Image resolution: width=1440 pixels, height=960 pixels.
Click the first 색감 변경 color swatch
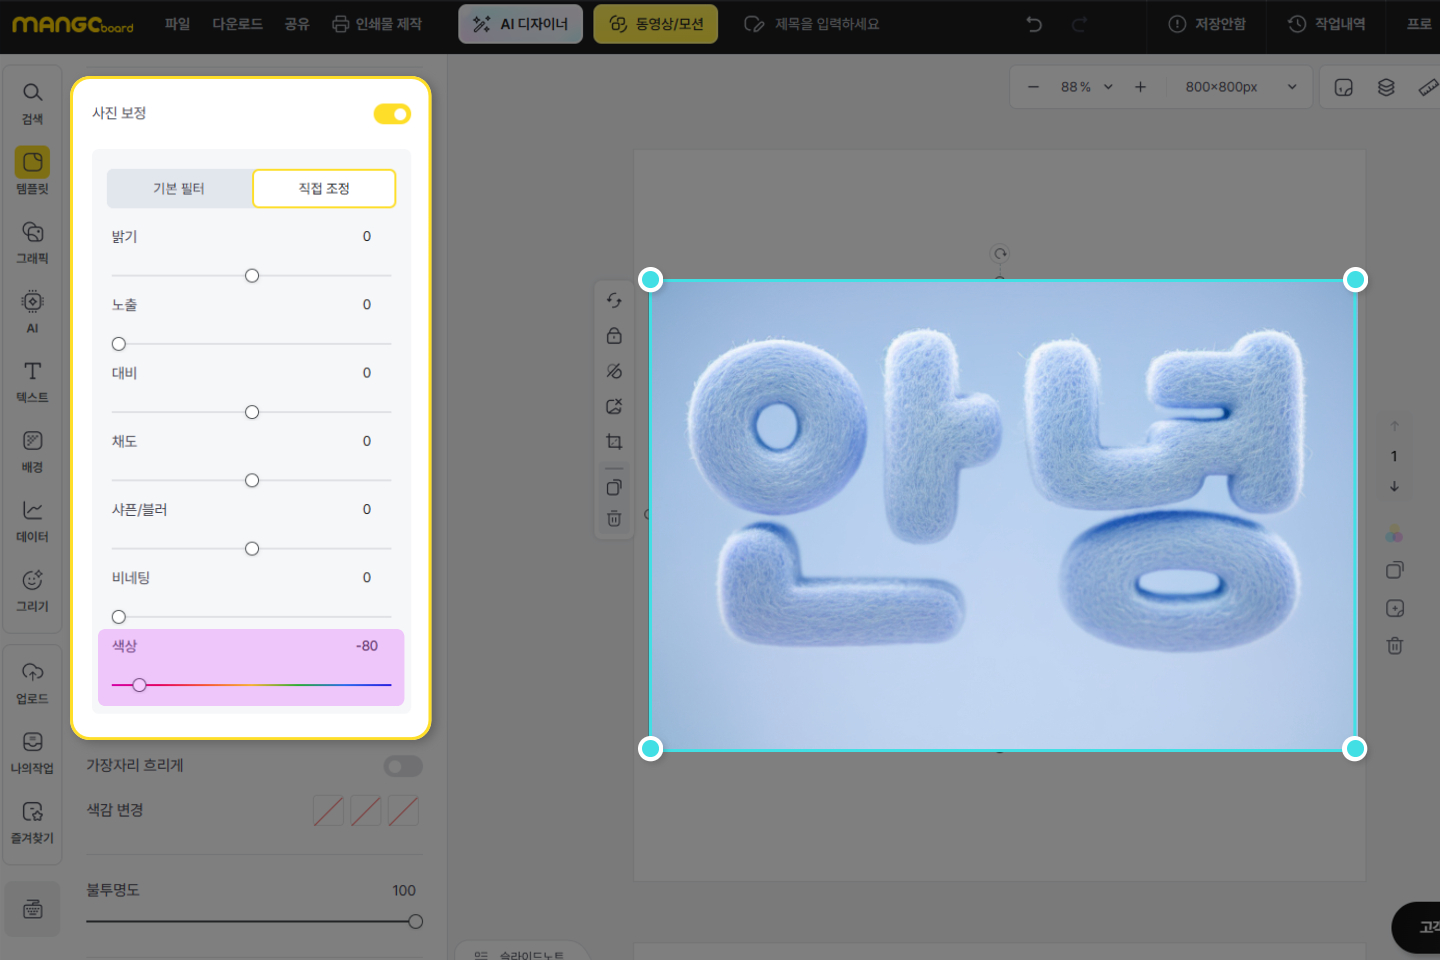(328, 811)
